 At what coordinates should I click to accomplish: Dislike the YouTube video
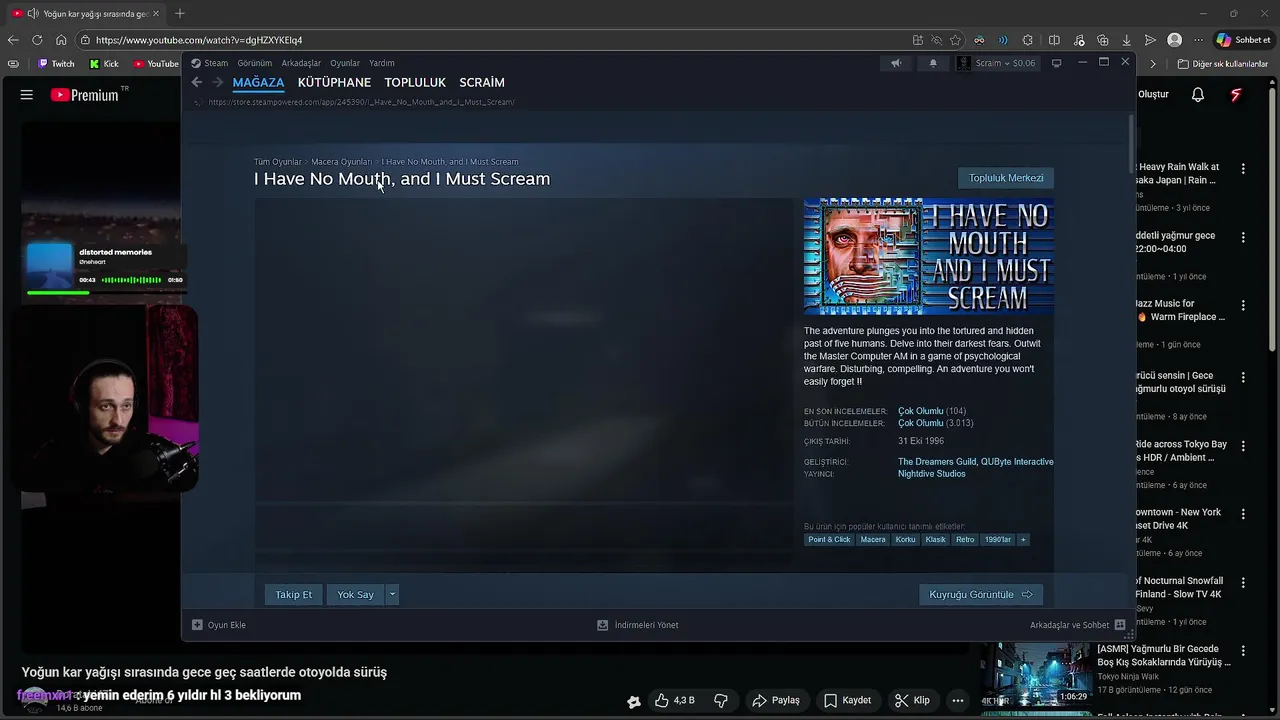[x=721, y=700]
